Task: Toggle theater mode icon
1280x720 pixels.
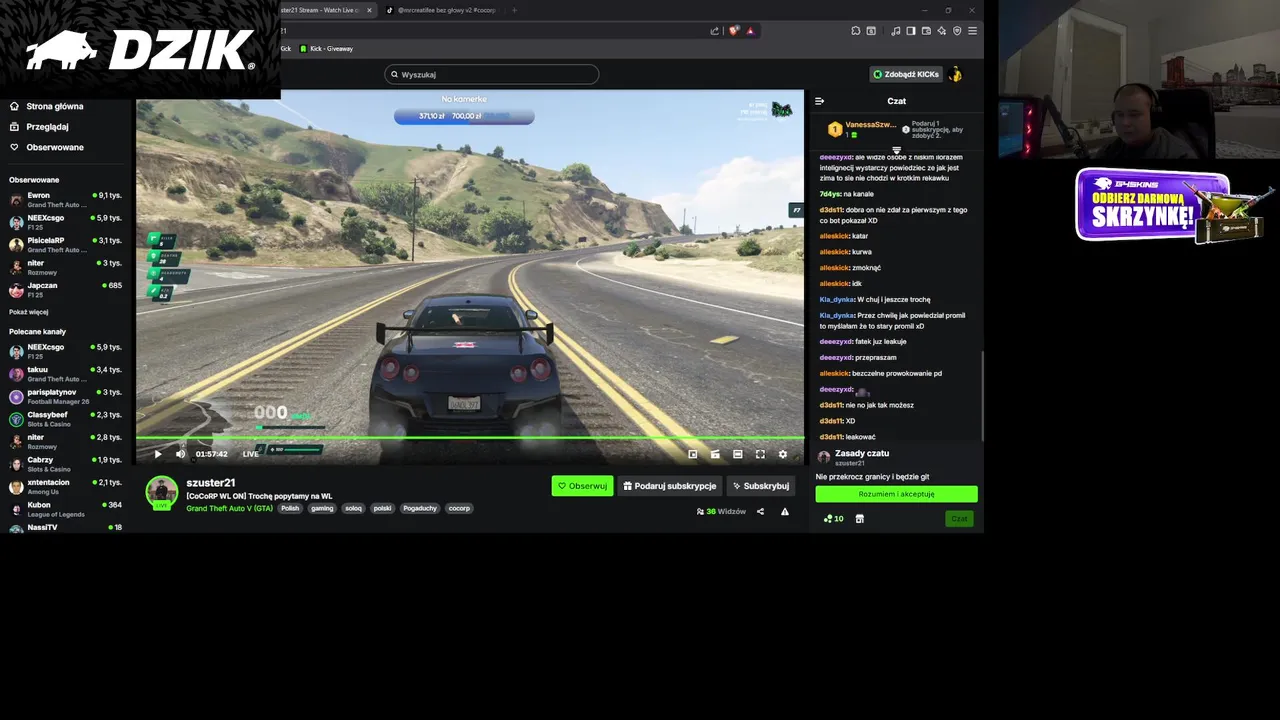Action: [x=738, y=454]
